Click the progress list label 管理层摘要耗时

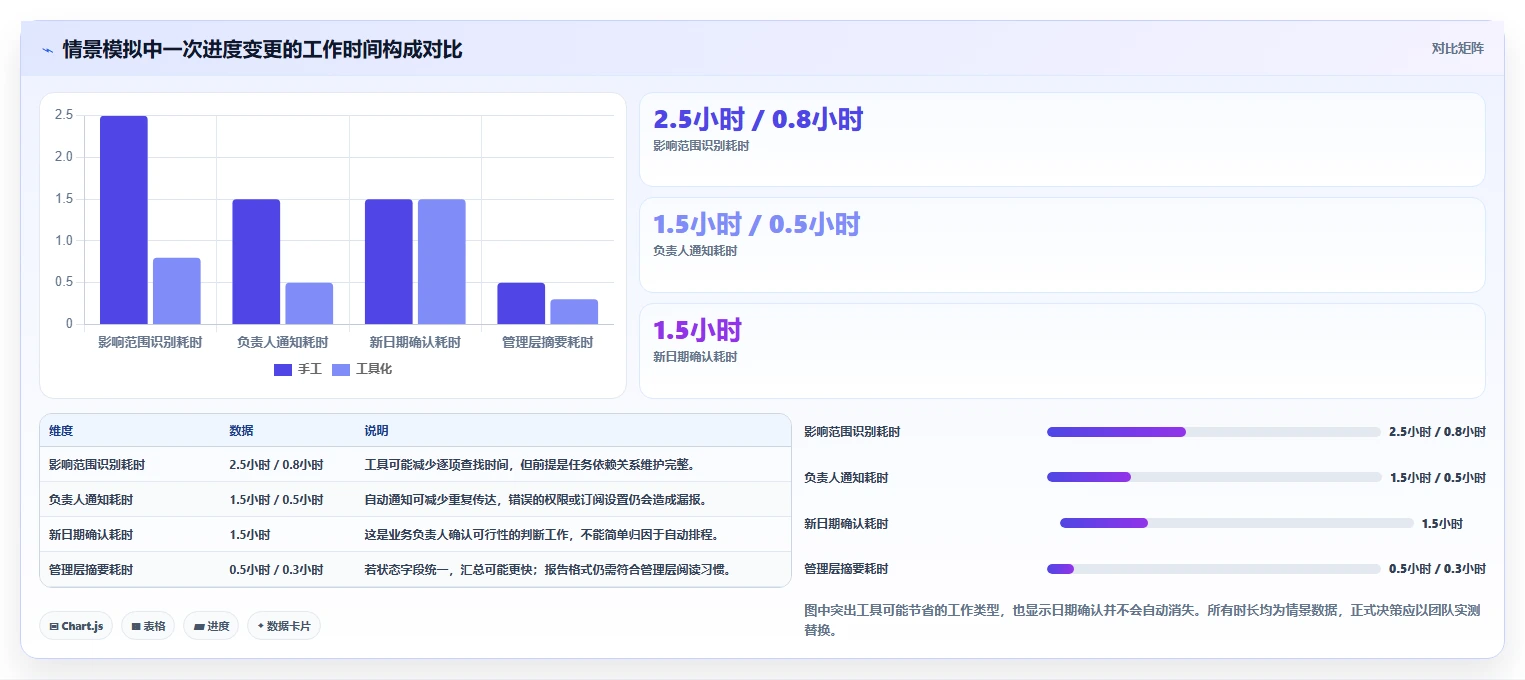point(846,569)
